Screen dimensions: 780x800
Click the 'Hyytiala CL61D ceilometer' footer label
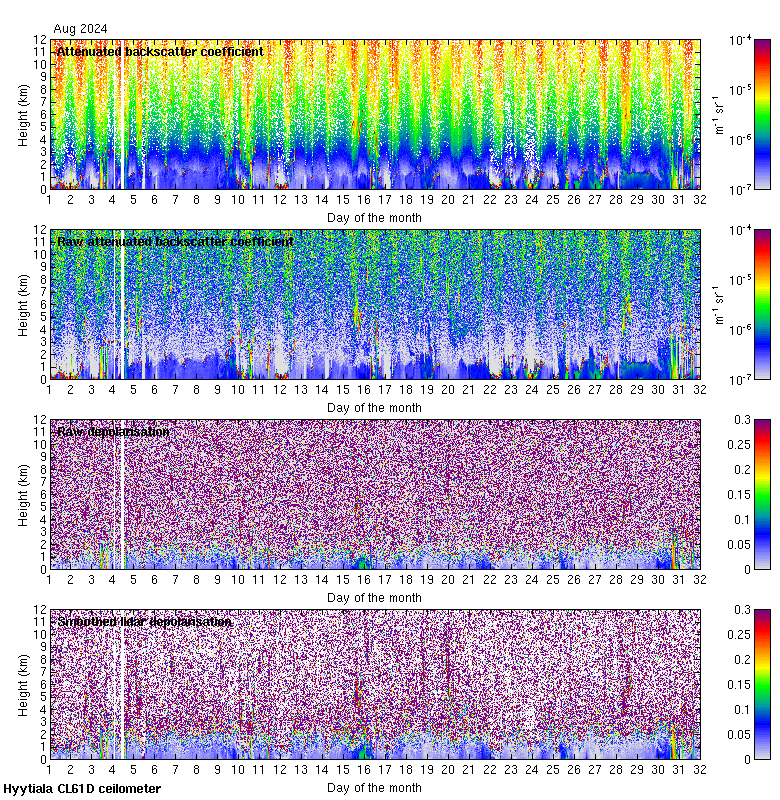pos(82,789)
